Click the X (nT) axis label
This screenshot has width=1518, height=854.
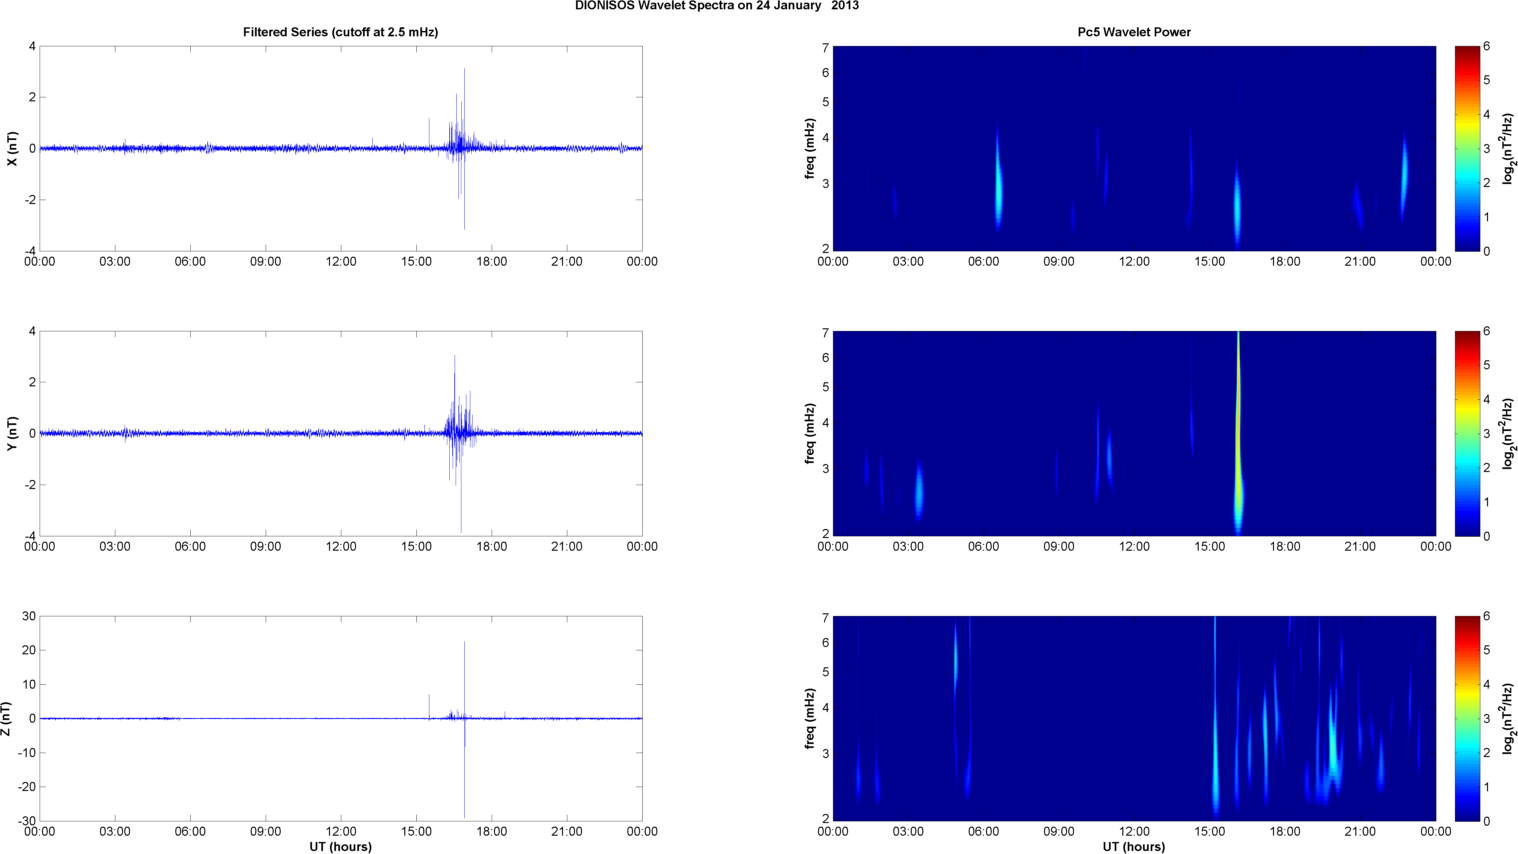pos(12,149)
